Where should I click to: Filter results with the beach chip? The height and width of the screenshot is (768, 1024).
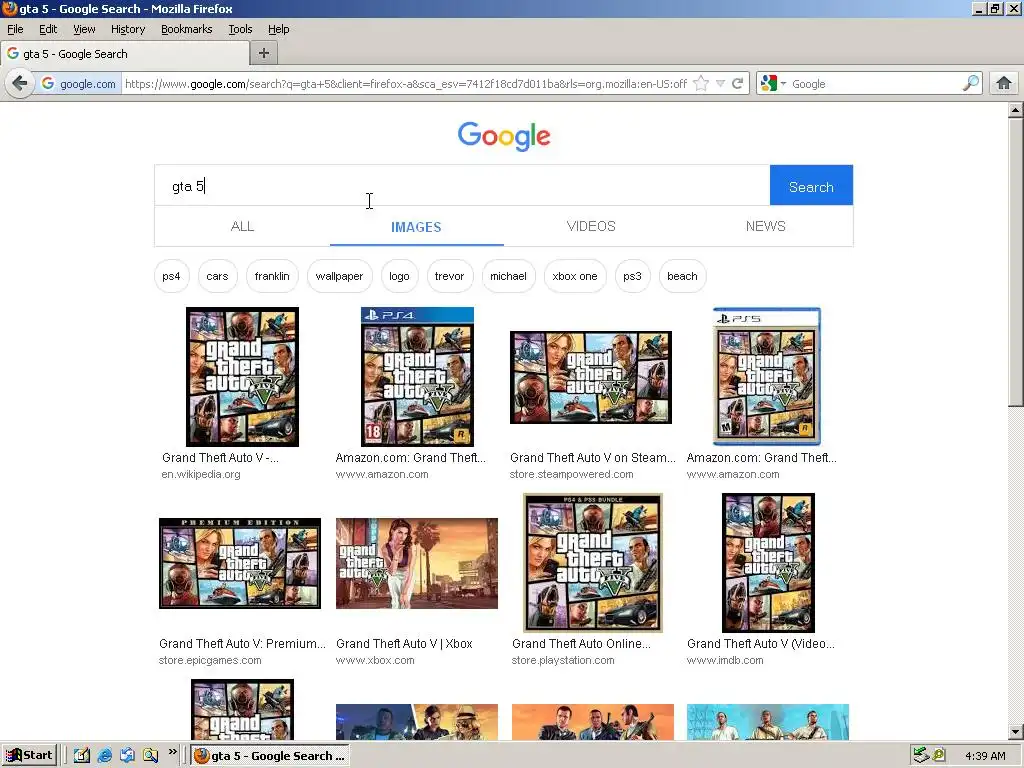coord(682,276)
